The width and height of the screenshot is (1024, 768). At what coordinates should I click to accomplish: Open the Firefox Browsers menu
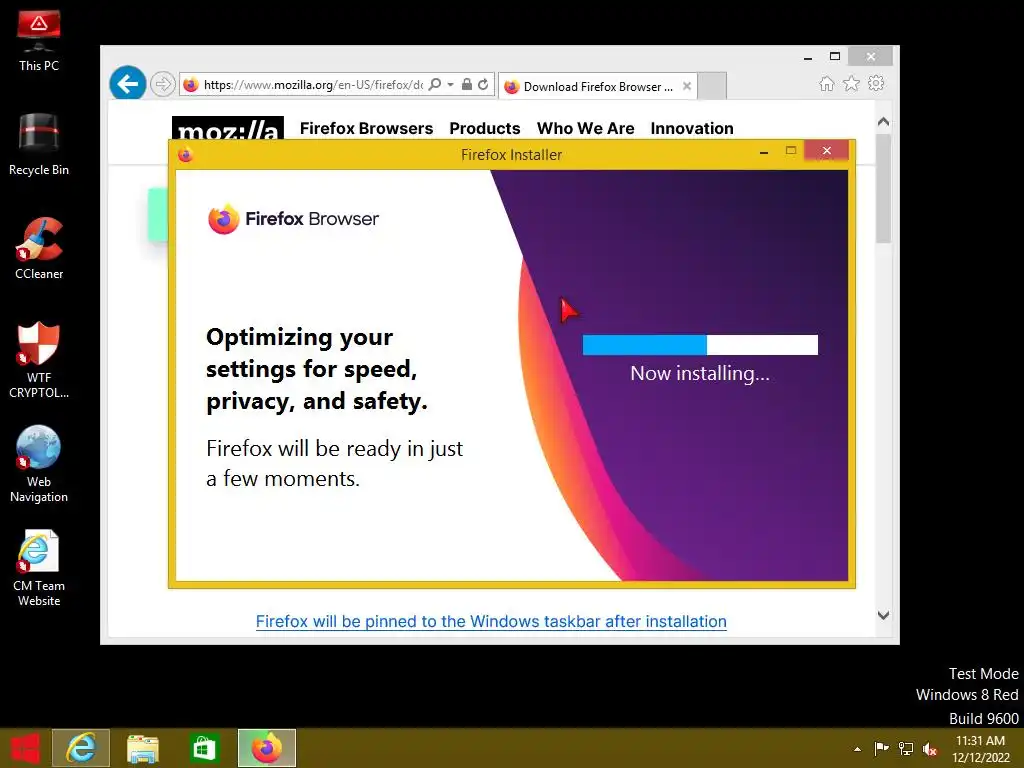point(366,128)
